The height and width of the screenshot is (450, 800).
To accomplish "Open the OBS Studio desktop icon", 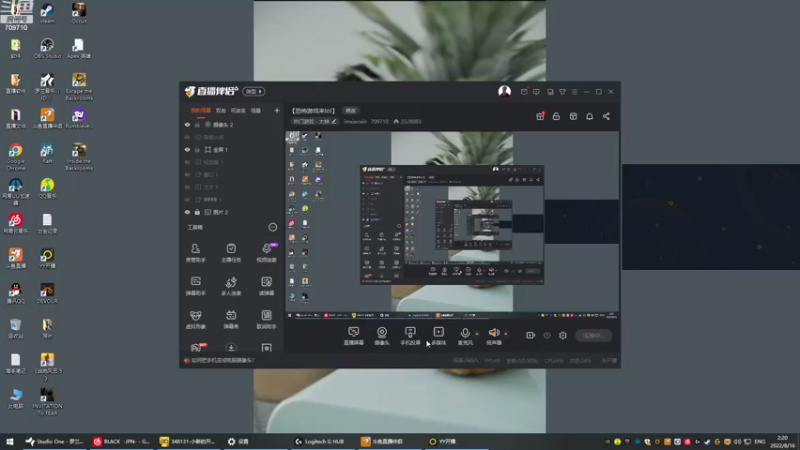I will click(x=47, y=49).
